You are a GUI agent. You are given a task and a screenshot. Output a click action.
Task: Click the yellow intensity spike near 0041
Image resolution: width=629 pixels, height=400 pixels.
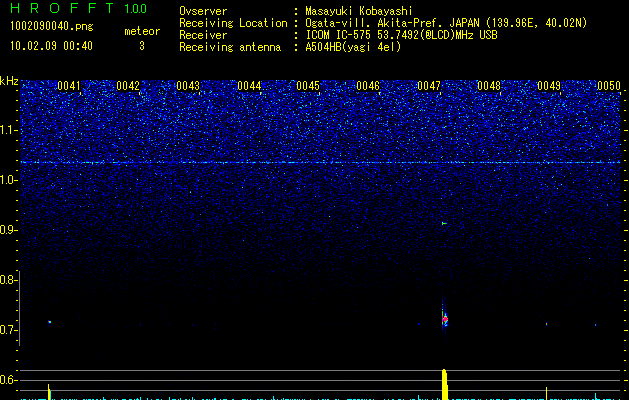(x=49, y=392)
